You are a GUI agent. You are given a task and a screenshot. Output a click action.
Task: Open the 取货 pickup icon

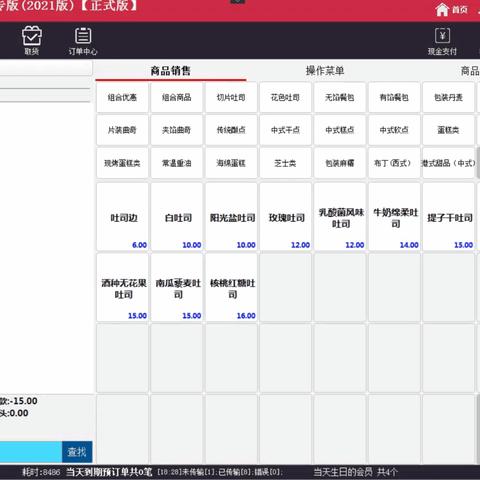32,40
